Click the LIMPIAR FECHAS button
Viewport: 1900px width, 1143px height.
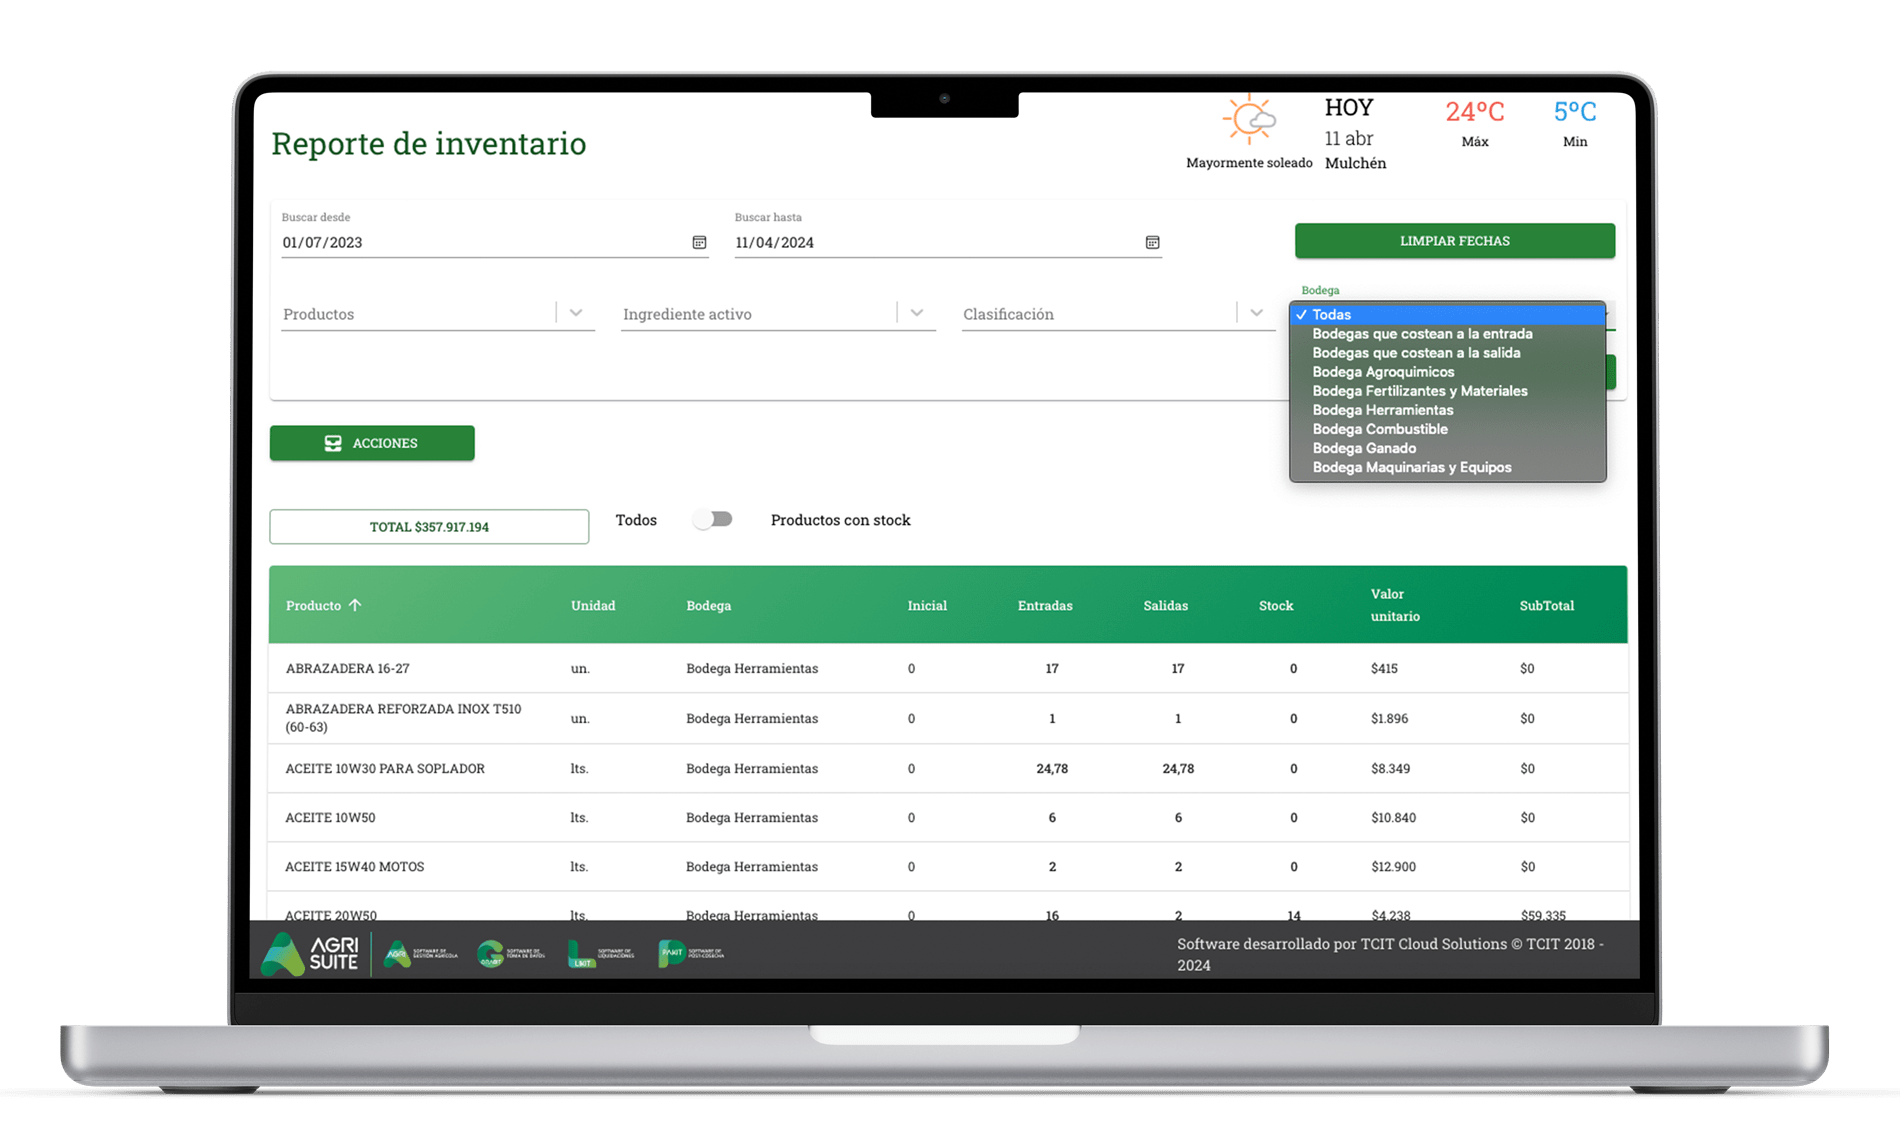tap(1454, 241)
